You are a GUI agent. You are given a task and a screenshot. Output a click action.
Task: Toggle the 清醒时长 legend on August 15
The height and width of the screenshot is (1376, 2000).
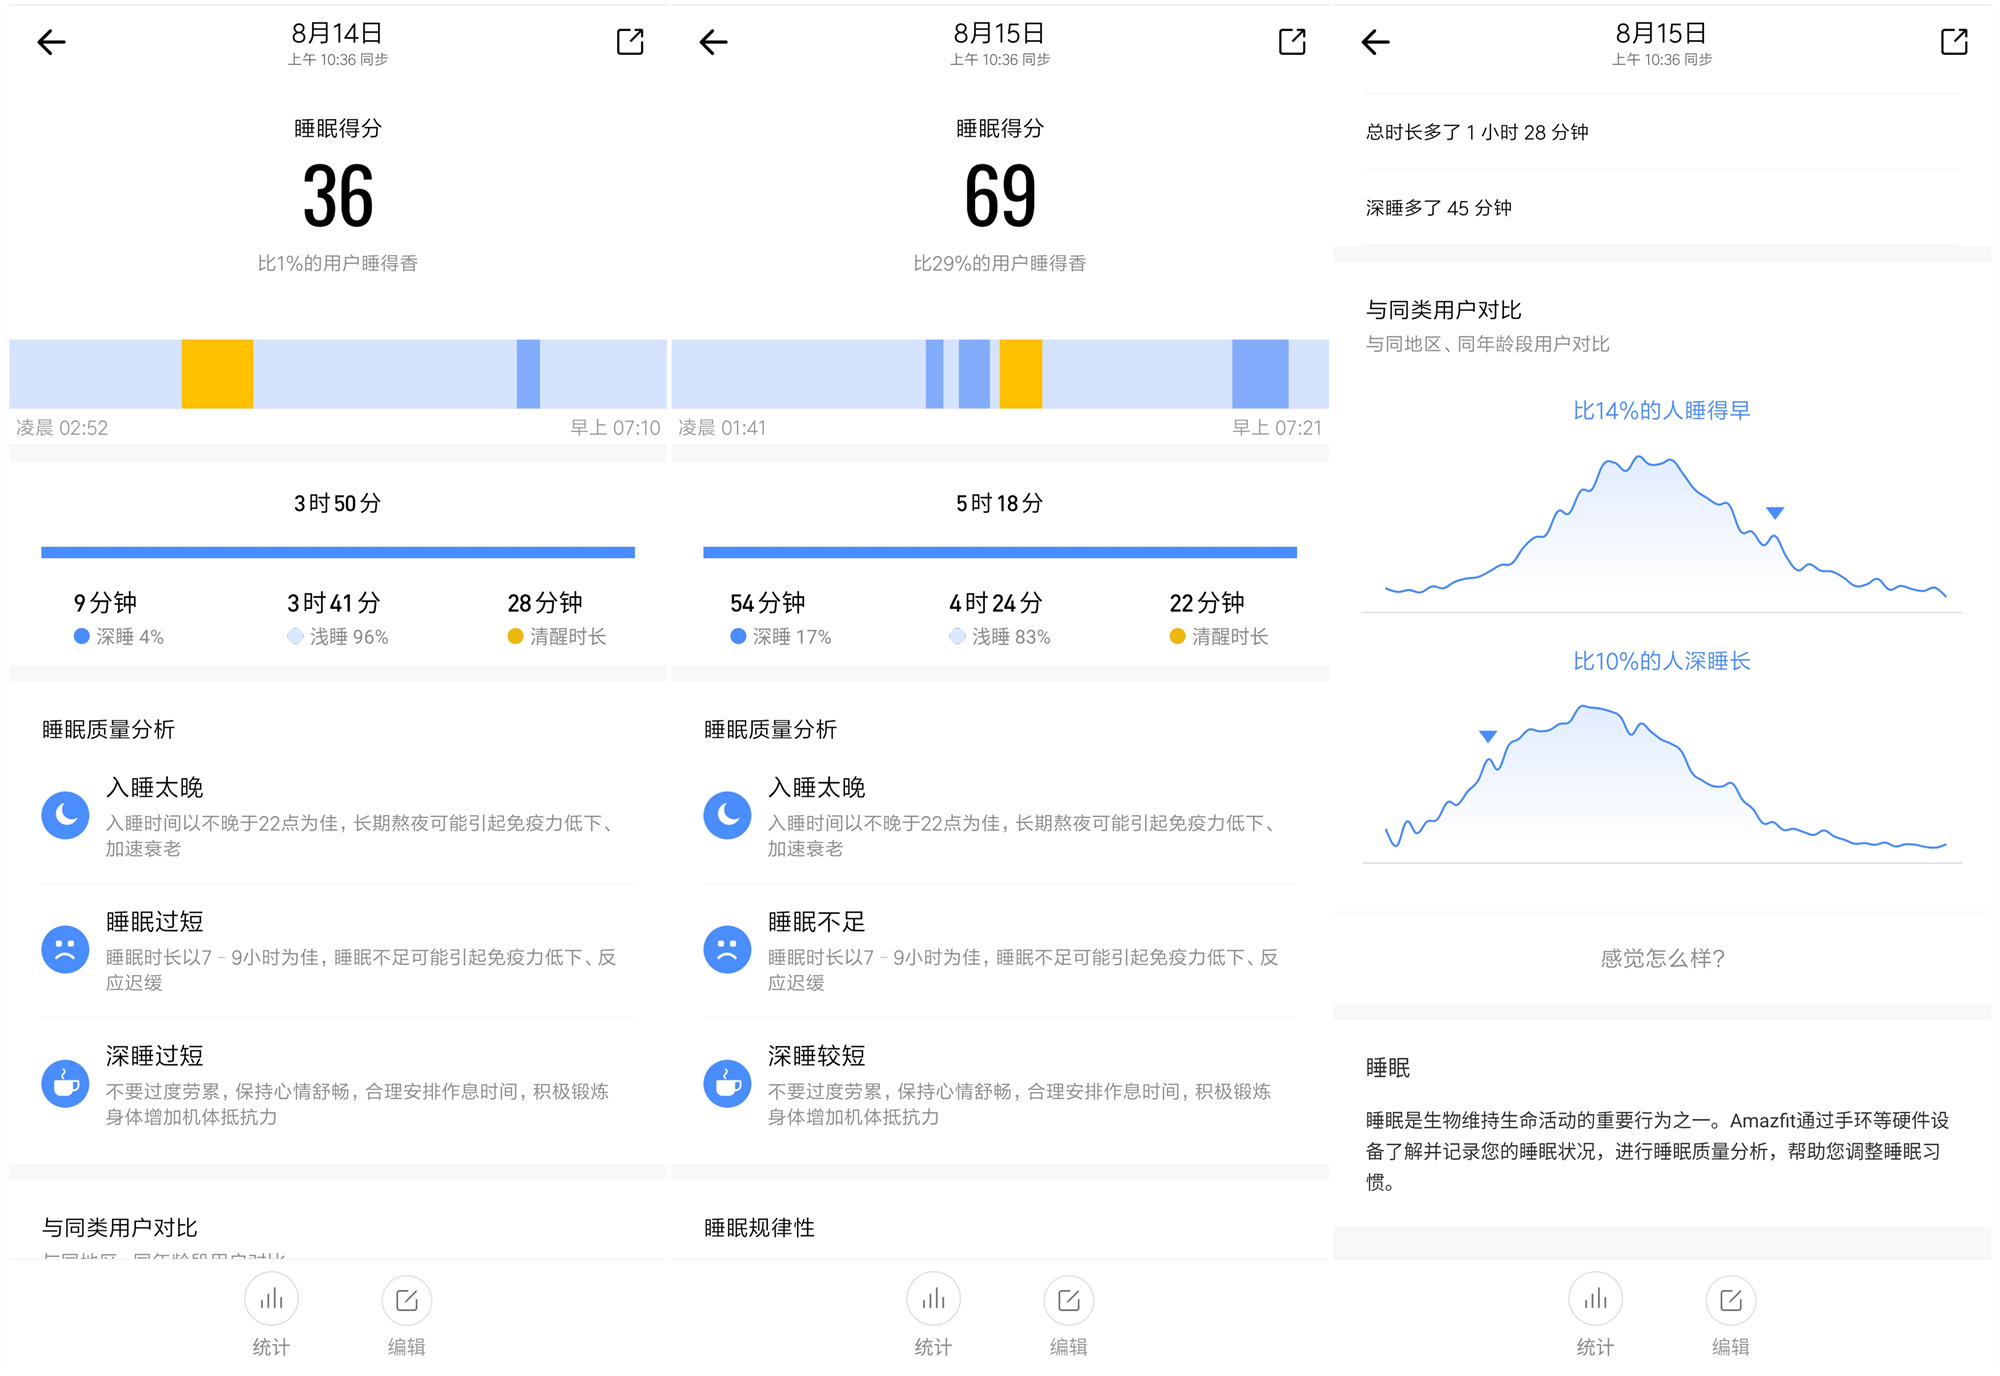point(1220,636)
